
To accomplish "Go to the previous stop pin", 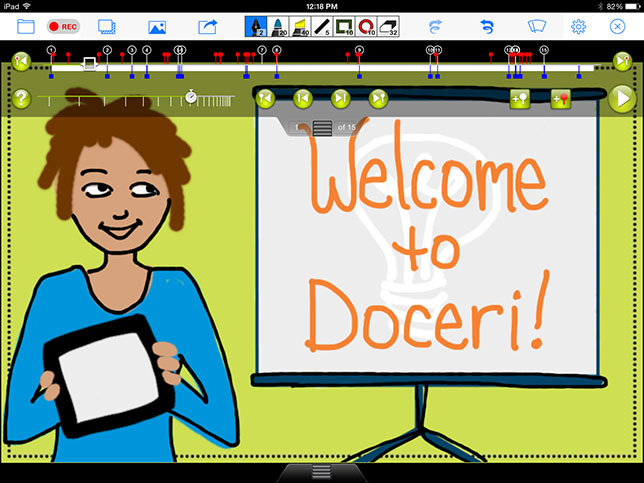I will pyautogui.click(x=265, y=99).
